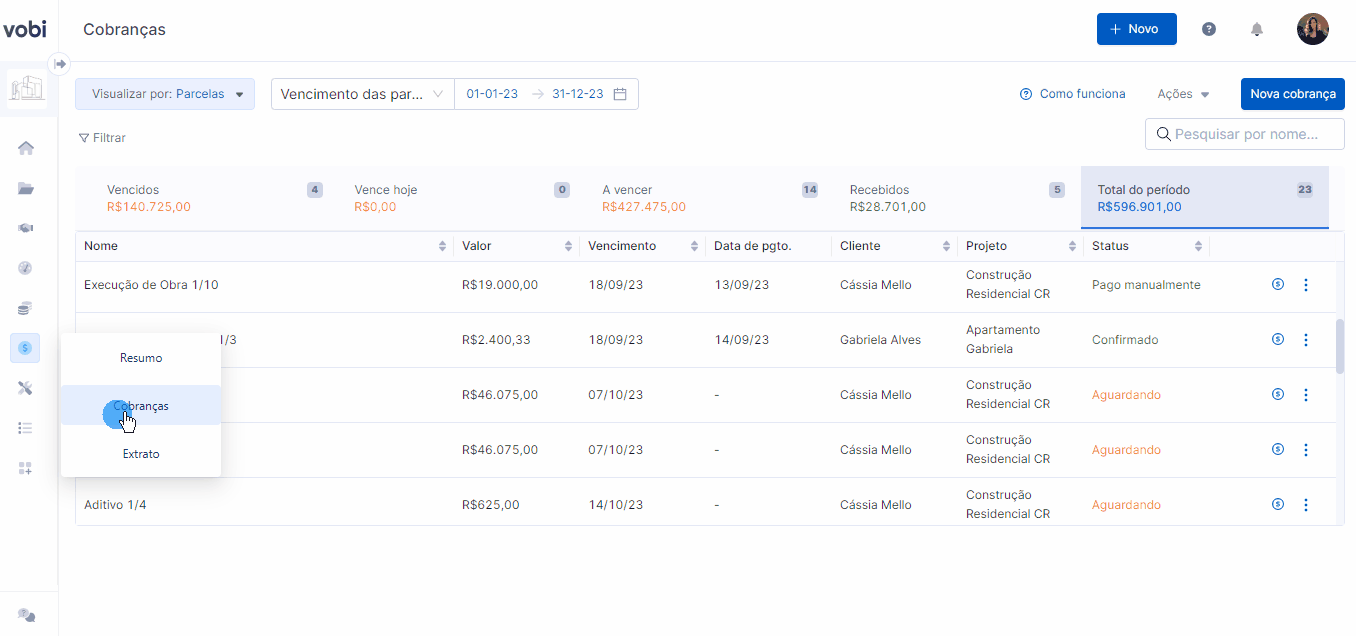Screen dimensions: 1356x636
Task: Click payment icon in R$2.400,33 row
Action: coord(1277,340)
